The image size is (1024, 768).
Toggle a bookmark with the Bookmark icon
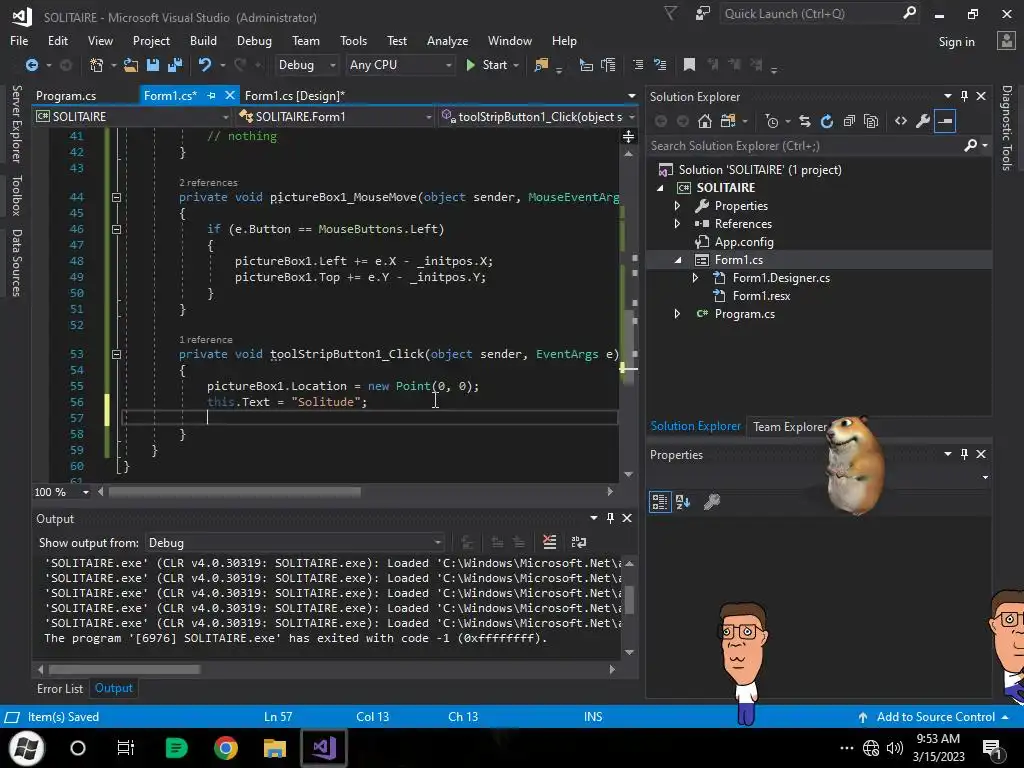click(x=689, y=65)
